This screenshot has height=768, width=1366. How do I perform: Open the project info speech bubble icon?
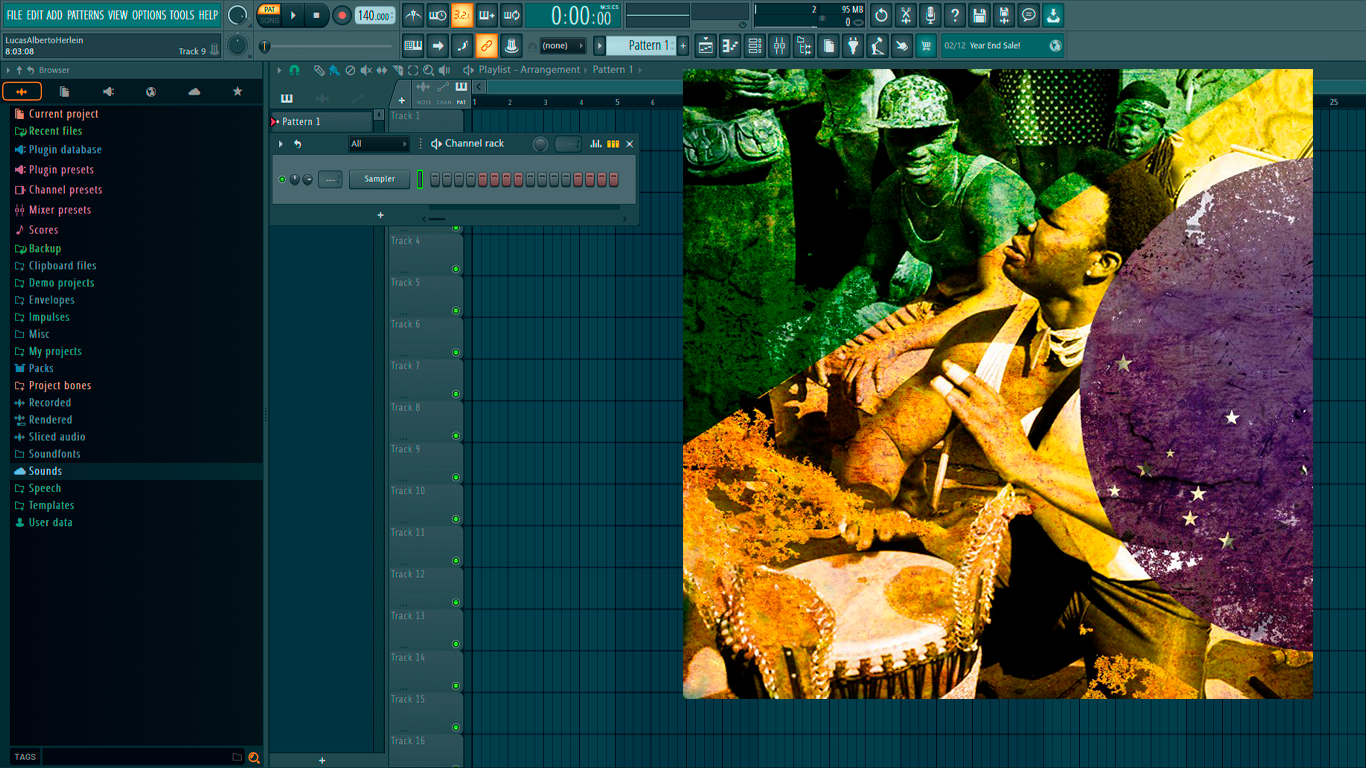pos(1028,15)
